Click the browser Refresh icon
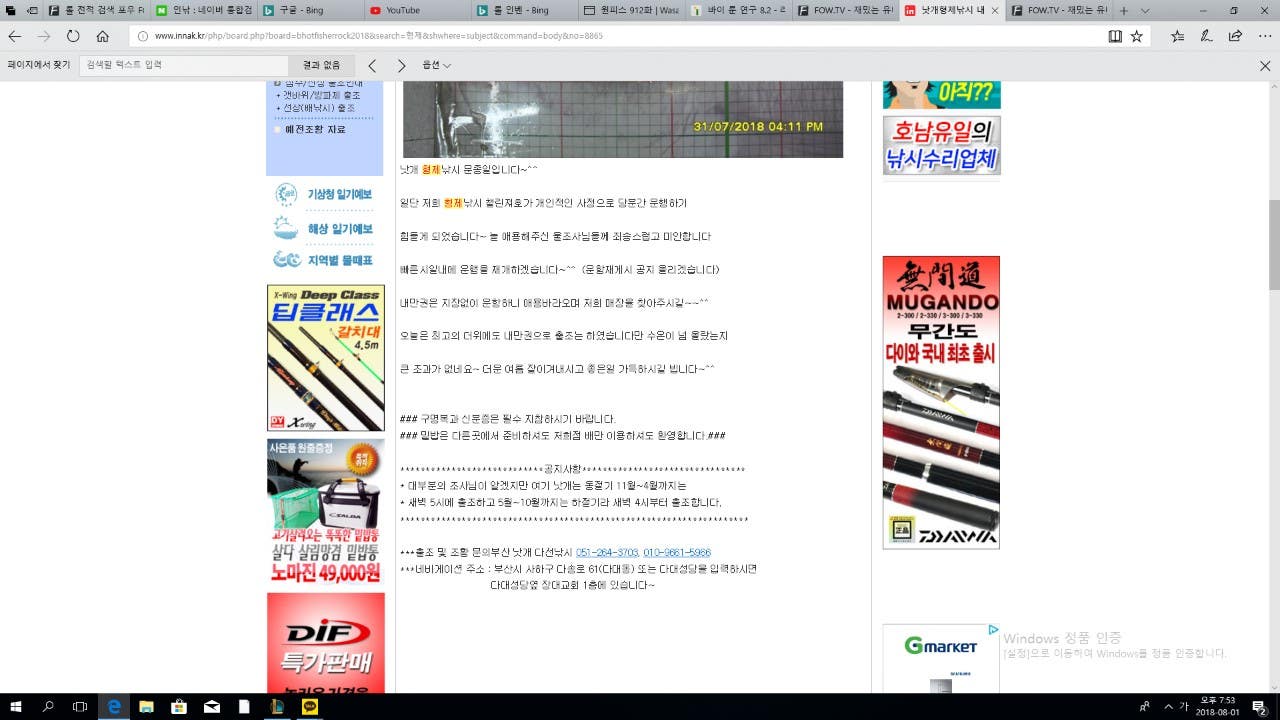This screenshot has width=1280, height=720. pos(73,36)
